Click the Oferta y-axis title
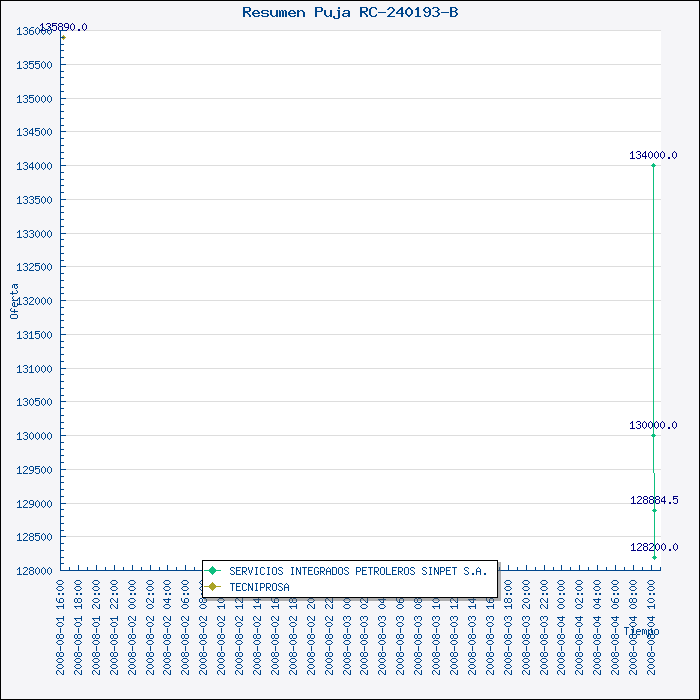This screenshot has height=700, width=700. click(14, 300)
